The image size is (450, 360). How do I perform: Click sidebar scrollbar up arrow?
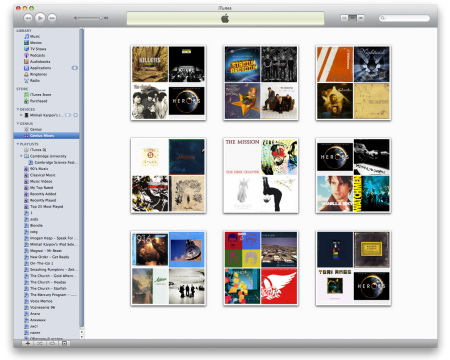coord(82,332)
